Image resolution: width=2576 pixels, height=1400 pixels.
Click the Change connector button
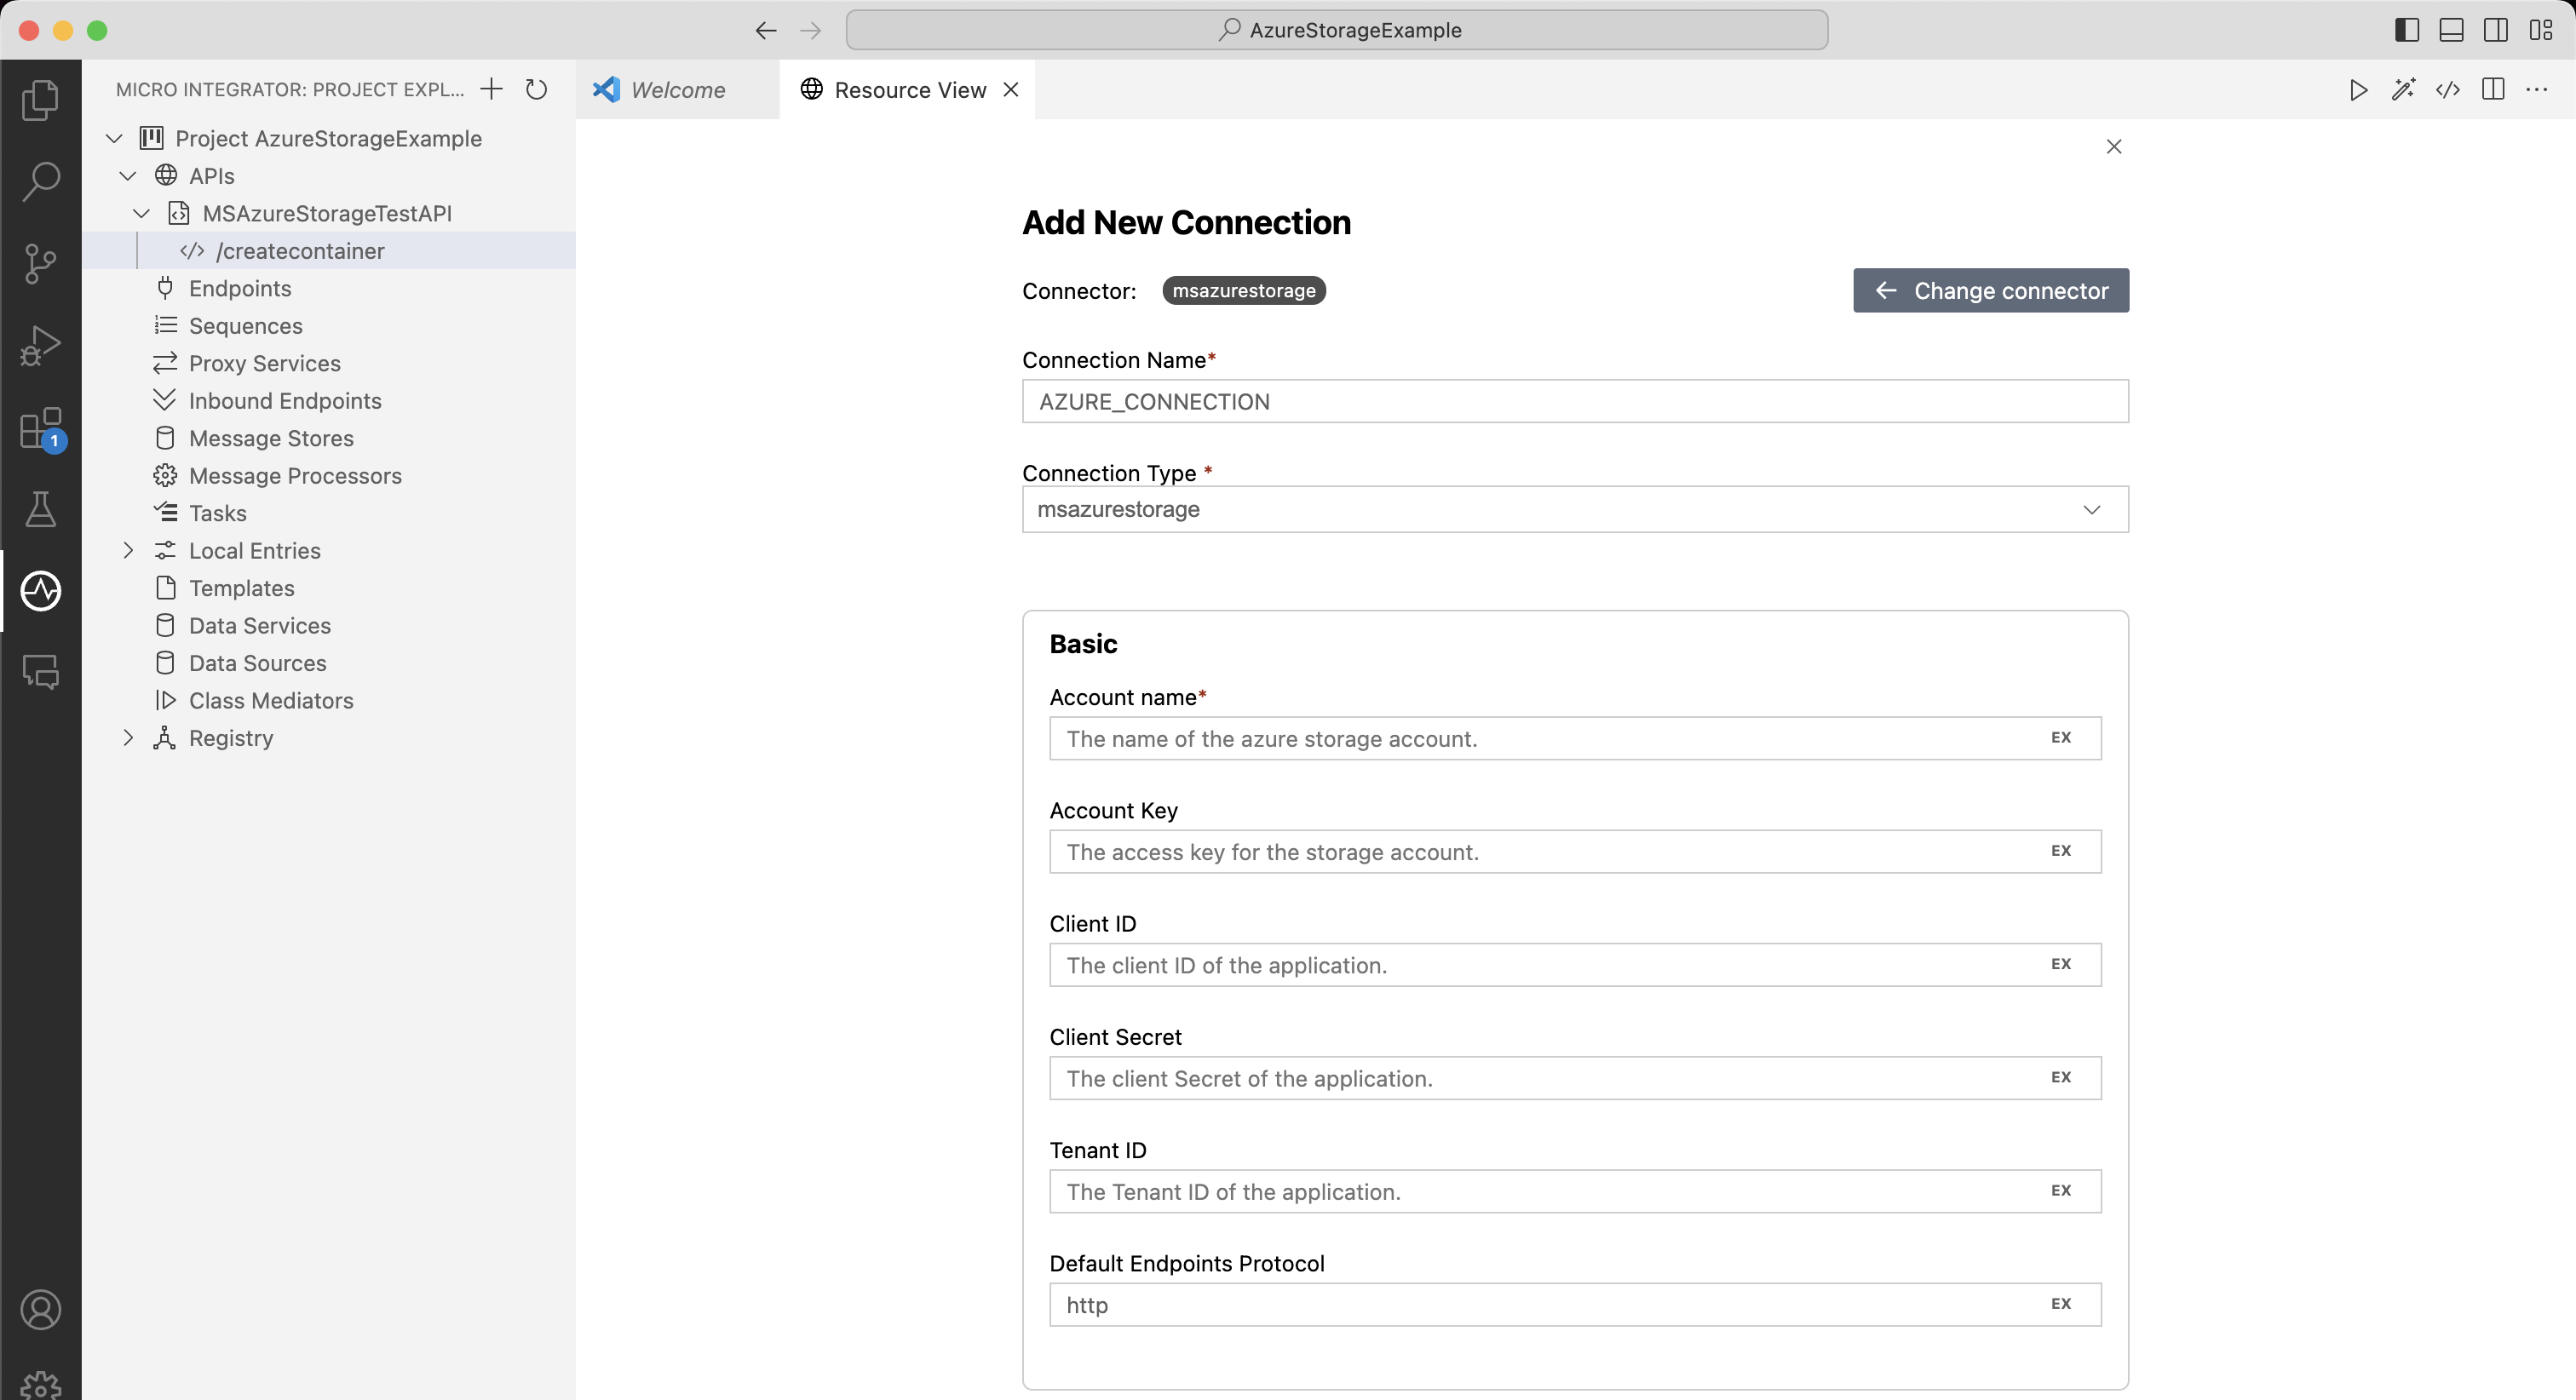coord(1991,291)
